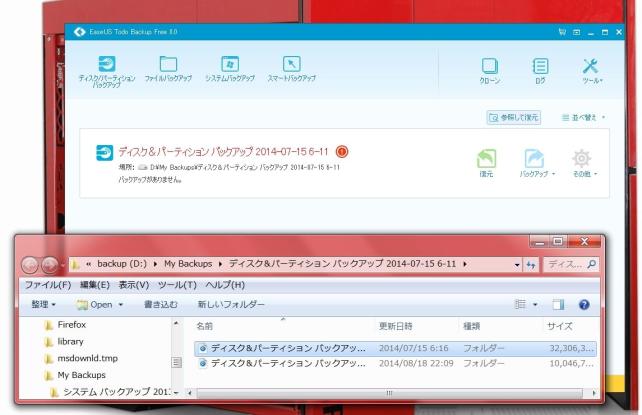The height and width of the screenshot is (415, 642).
Task: Open the 整理 dropdown
Action: click(x=43, y=304)
